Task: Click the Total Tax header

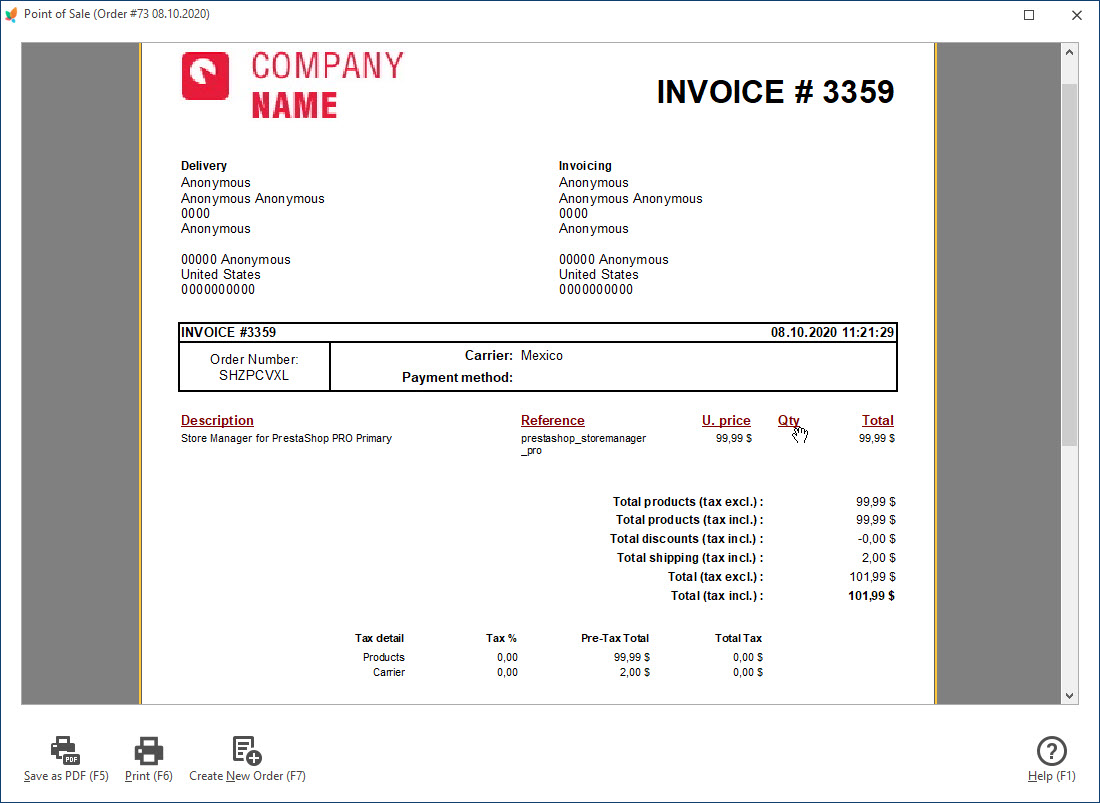Action: point(738,638)
